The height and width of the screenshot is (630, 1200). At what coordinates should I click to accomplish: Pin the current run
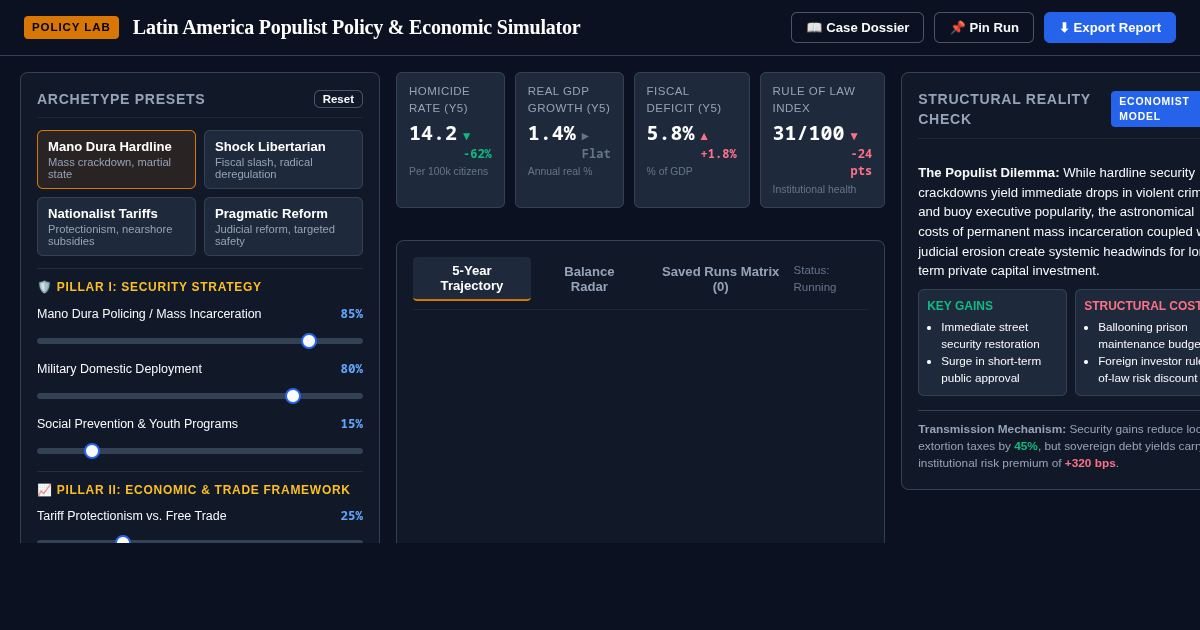[x=984, y=27]
